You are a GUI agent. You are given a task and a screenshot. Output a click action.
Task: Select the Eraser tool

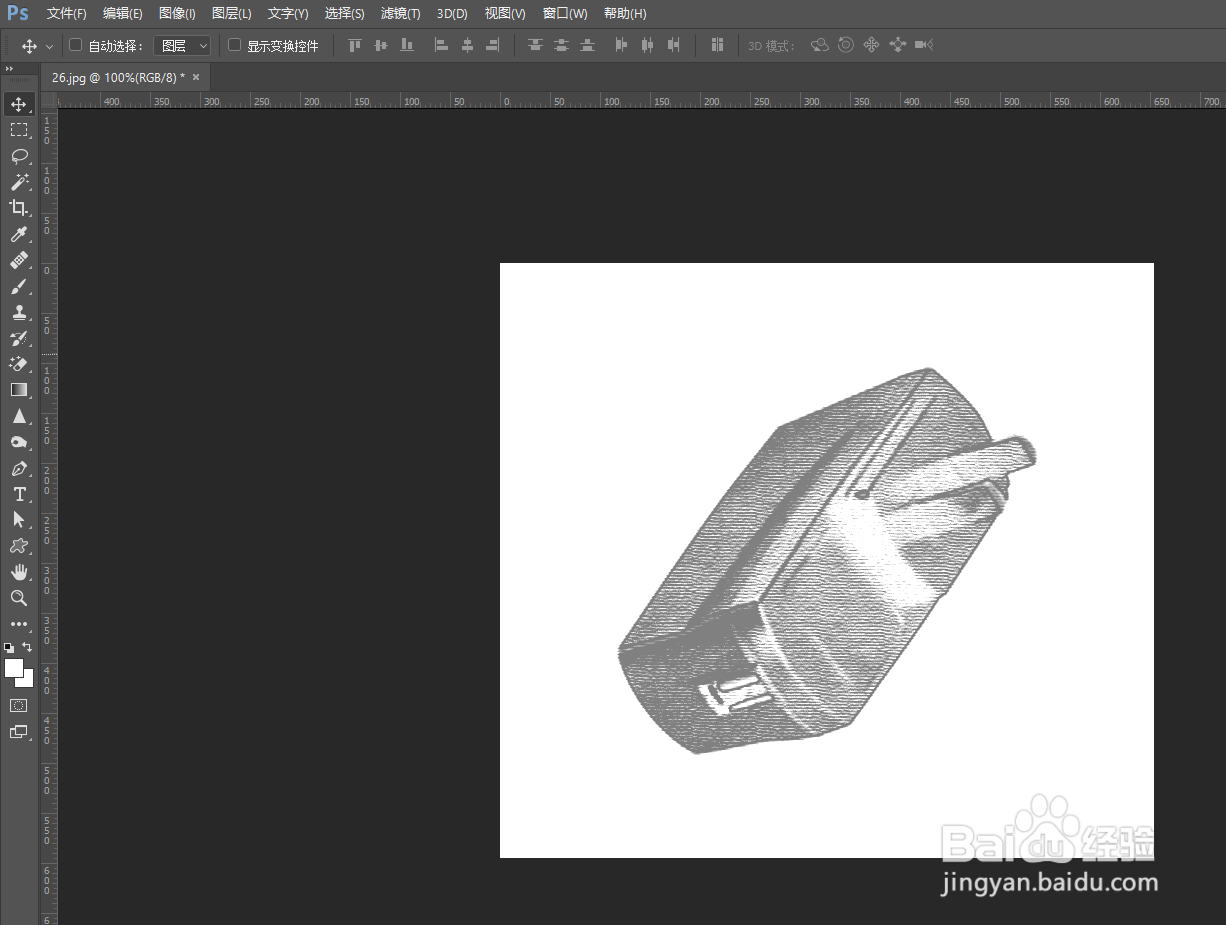point(19,364)
